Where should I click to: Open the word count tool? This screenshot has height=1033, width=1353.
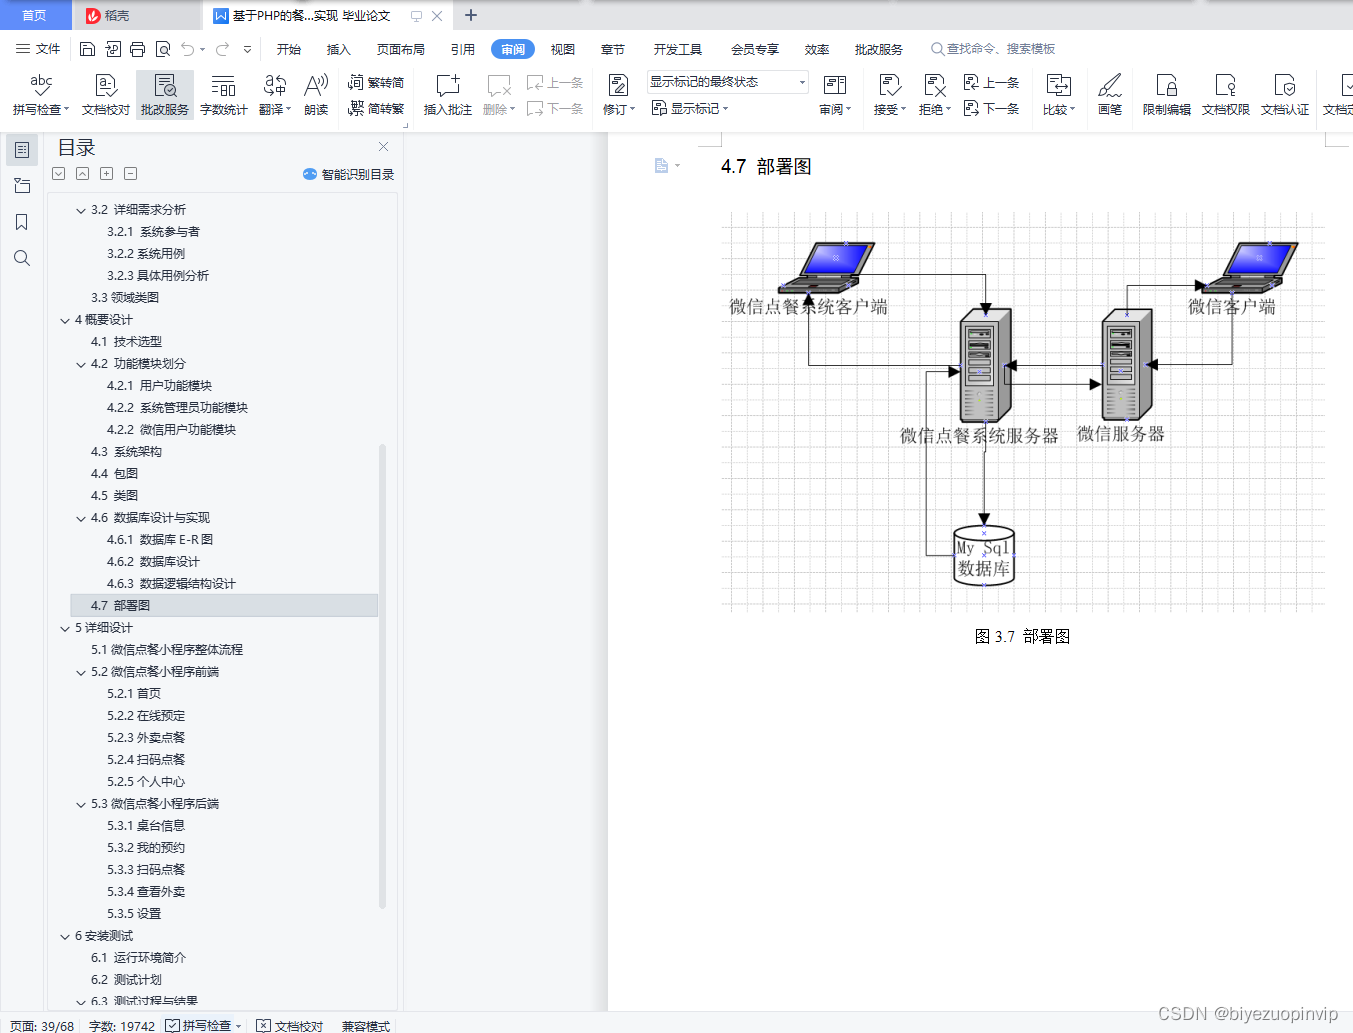pos(224,95)
